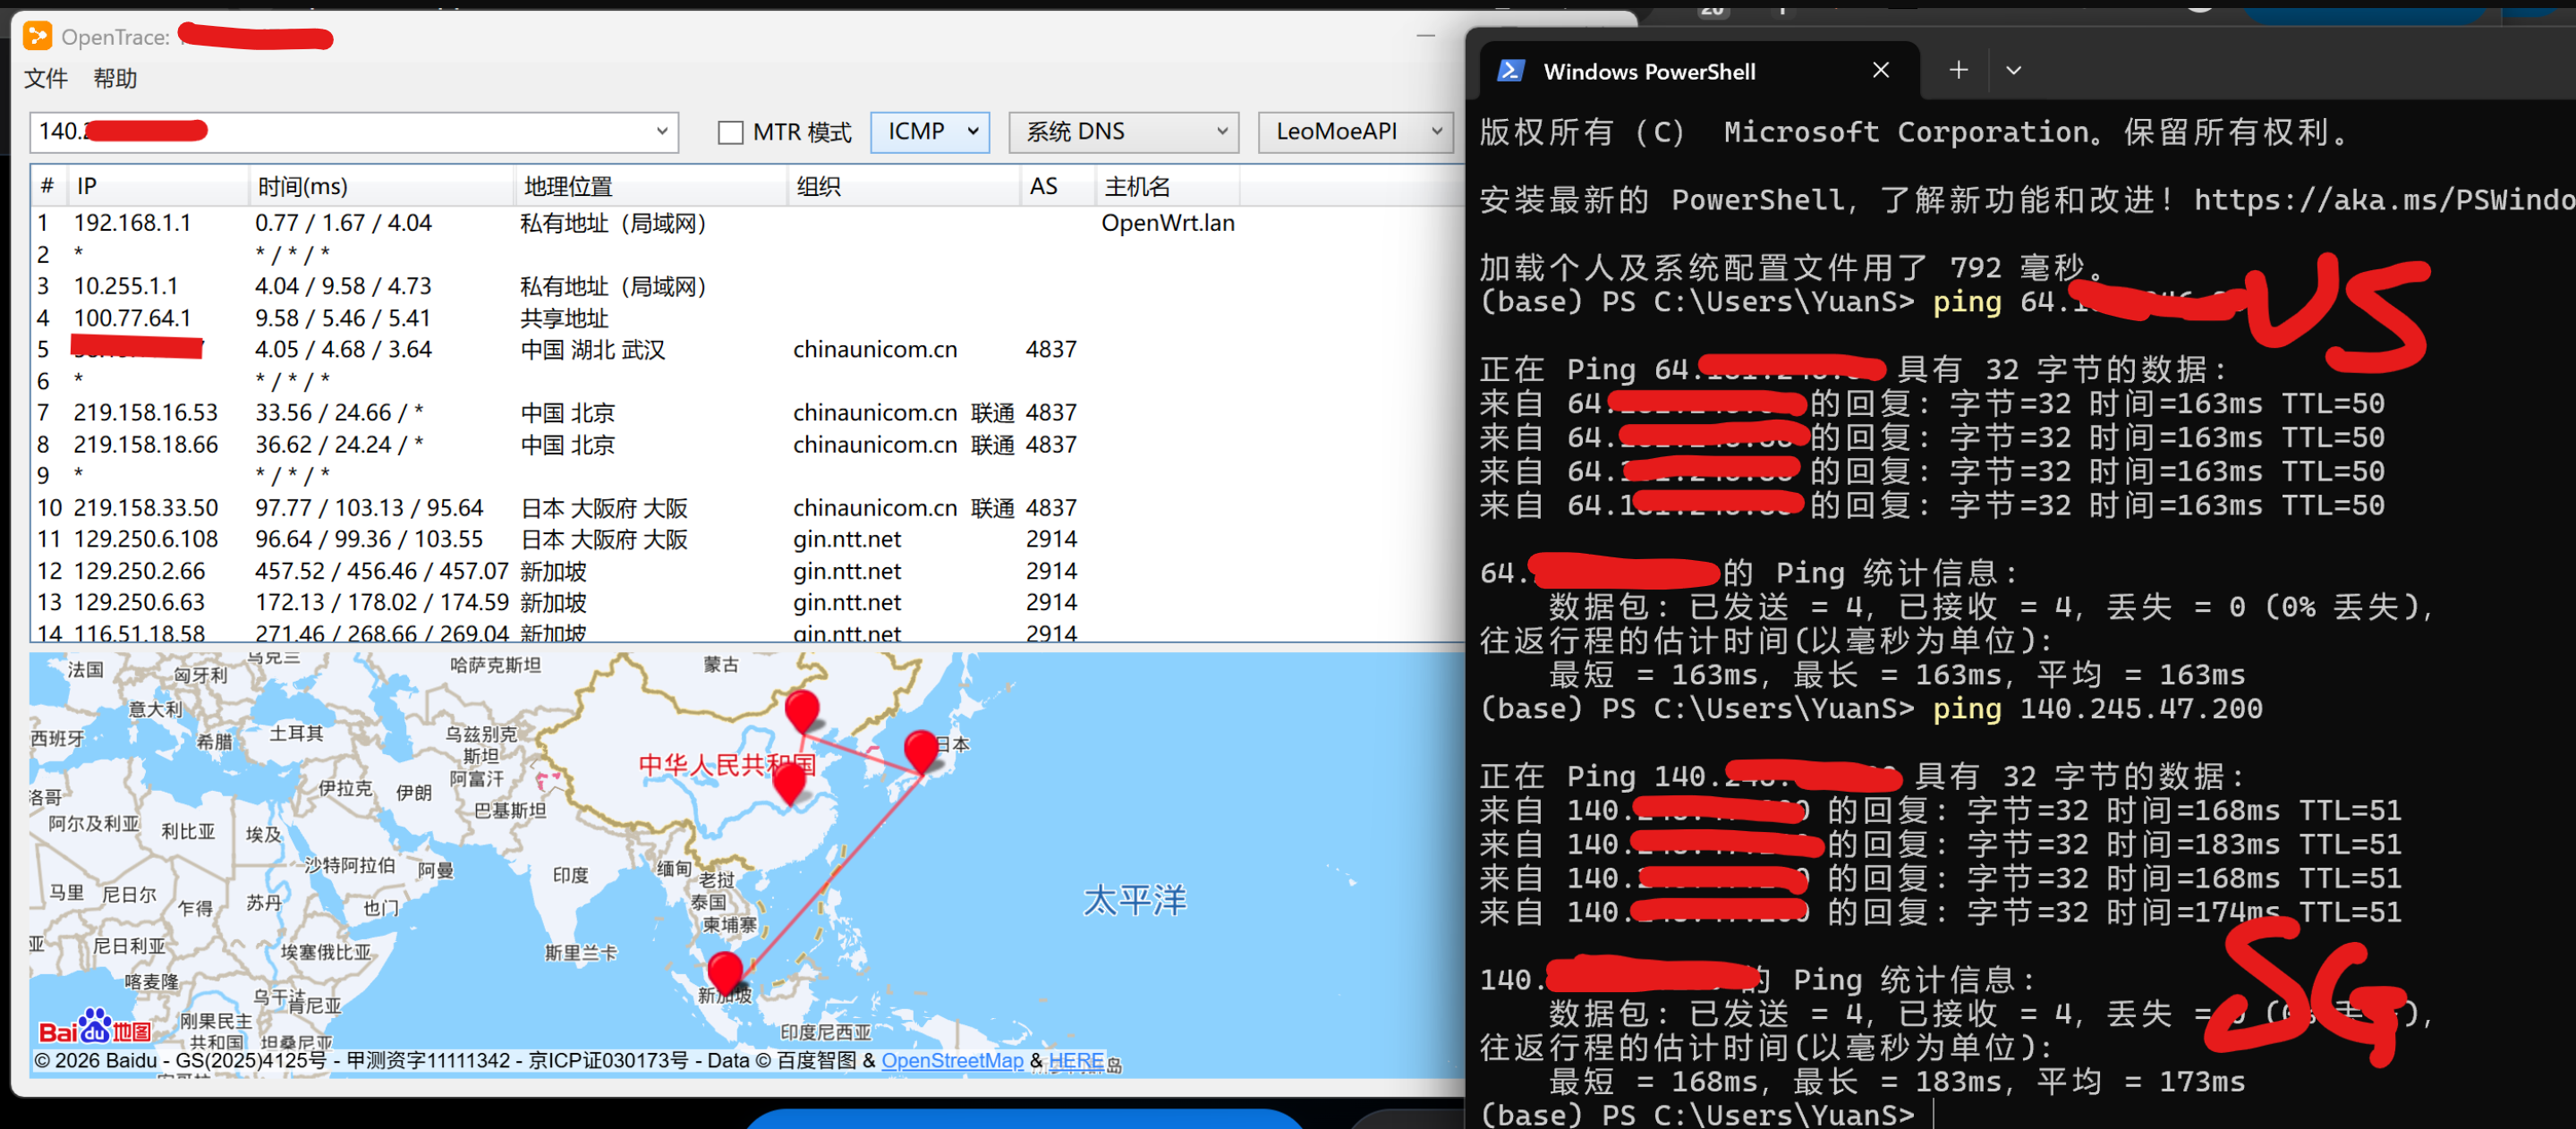The width and height of the screenshot is (2576, 1129).
Task: Close the Windows PowerShell tab
Action: [x=1880, y=70]
